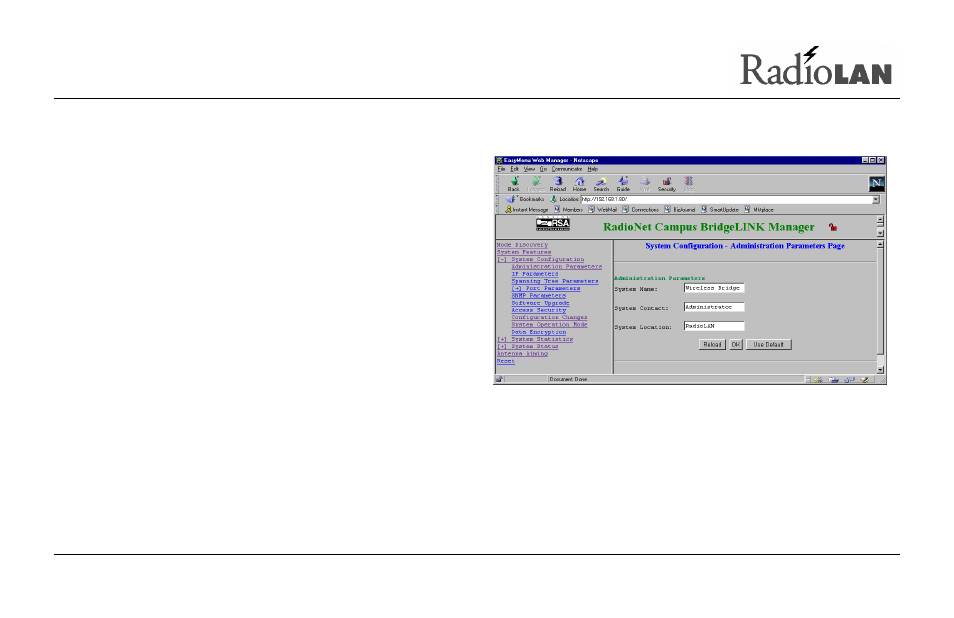Print the page with the Print icon
The height and width of the screenshot is (618, 954).
point(645,184)
